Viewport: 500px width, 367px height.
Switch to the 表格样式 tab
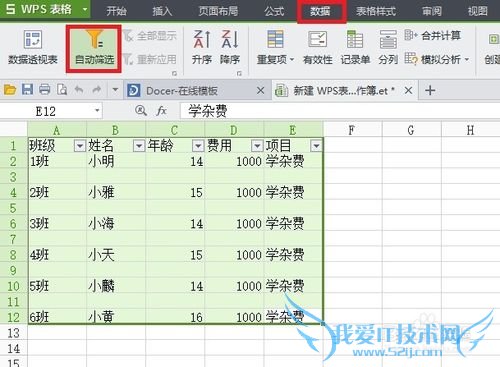pyautogui.click(x=376, y=11)
